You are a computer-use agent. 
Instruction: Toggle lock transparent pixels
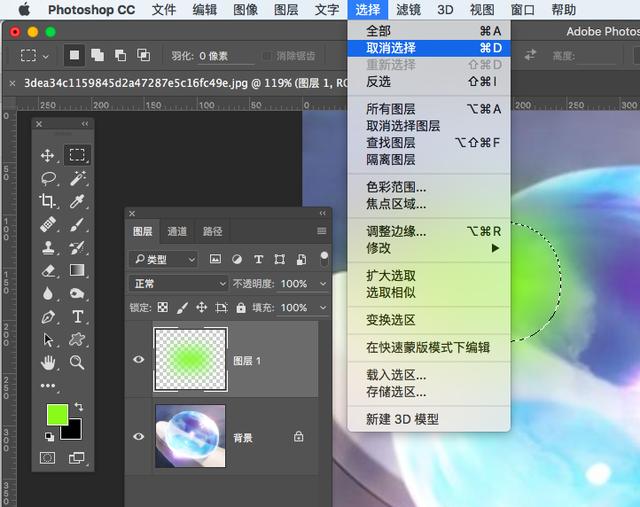point(163,307)
